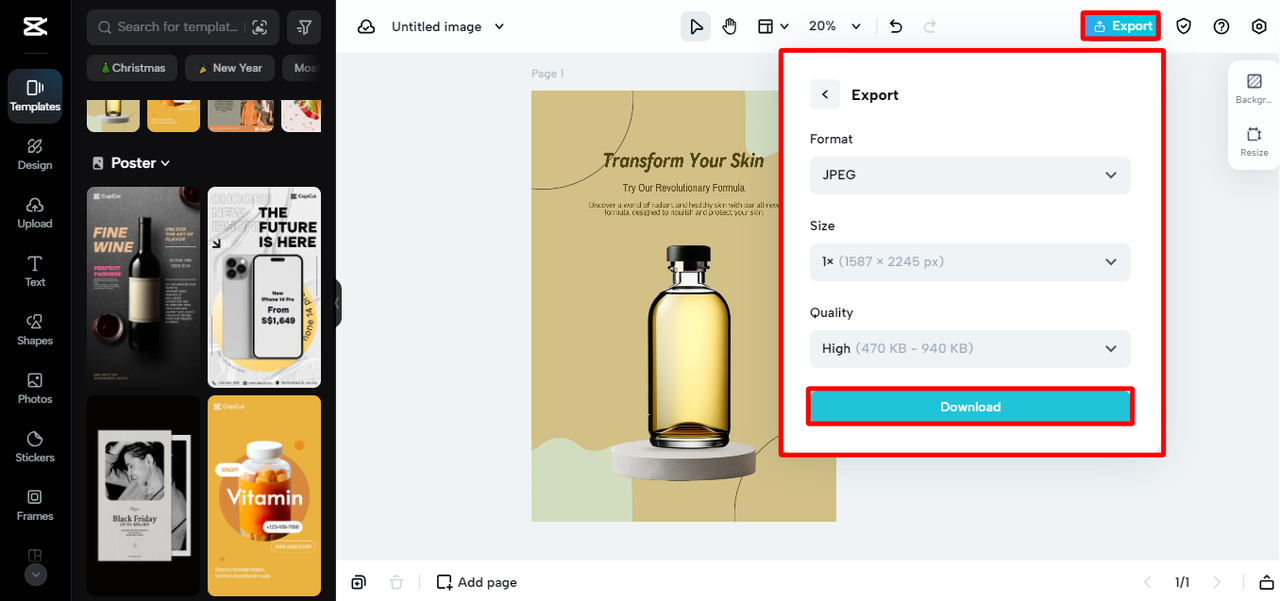This screenshot has width=1280, height=601.
Task: Open the Background tool on right panel
Action: [x=1254, y=88]
